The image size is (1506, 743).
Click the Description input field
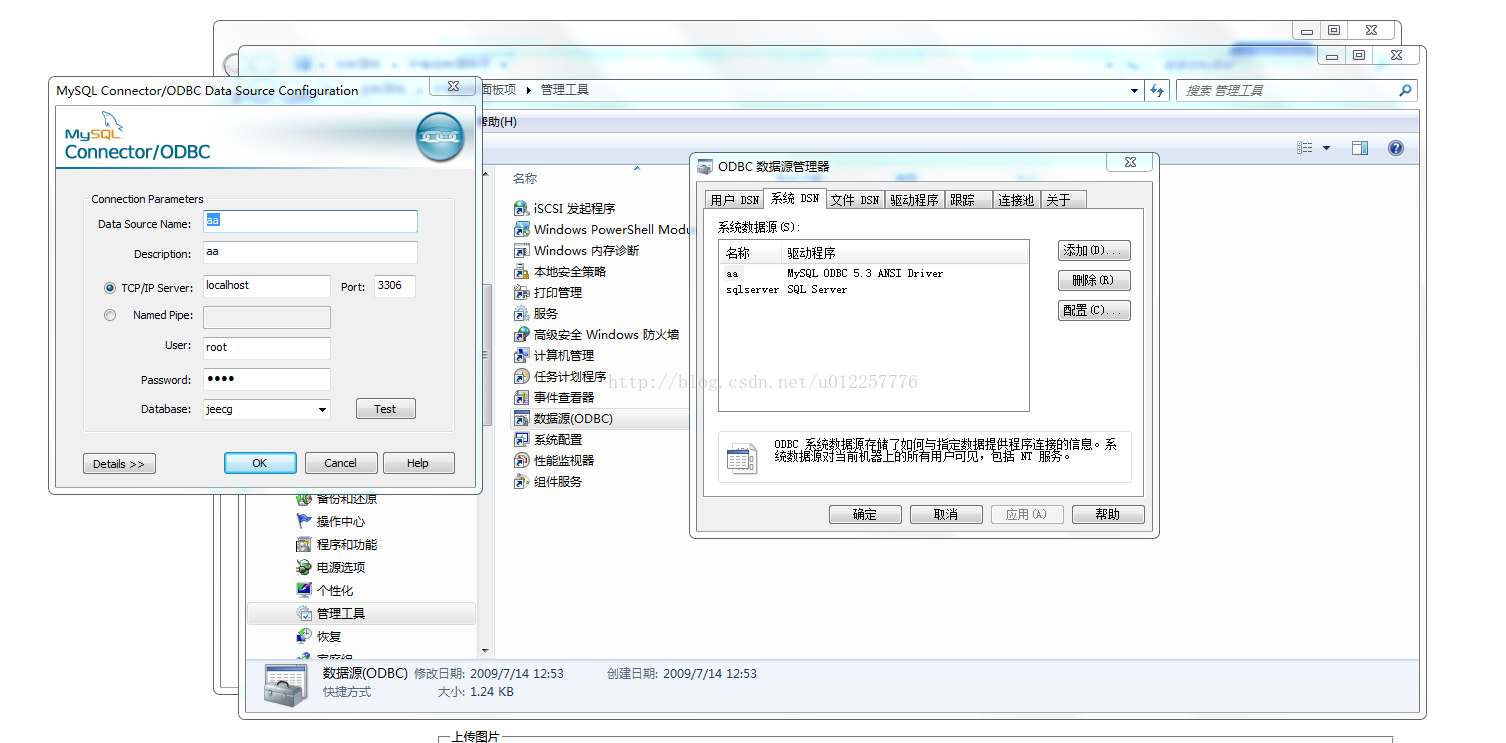pos(310,253)
